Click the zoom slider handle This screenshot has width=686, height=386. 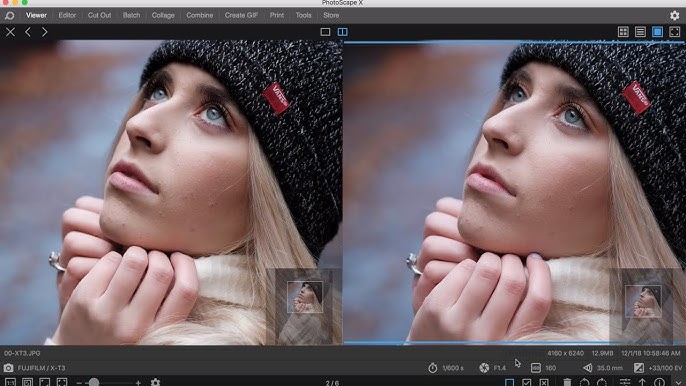pyautogui.click(x=94, y=382)
